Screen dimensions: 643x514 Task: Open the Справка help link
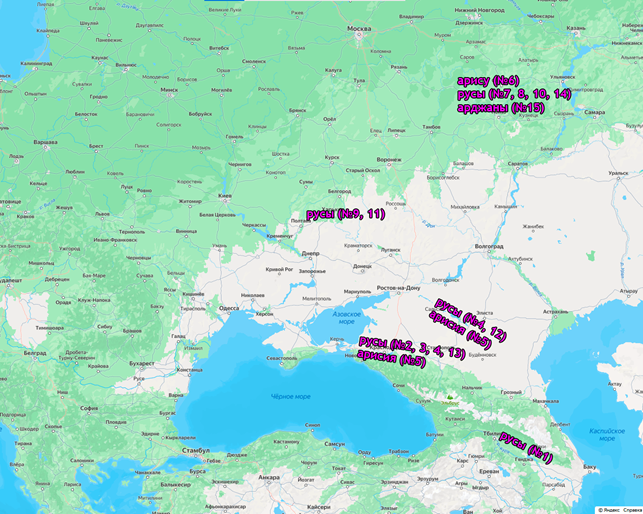(x=630, y=508)
